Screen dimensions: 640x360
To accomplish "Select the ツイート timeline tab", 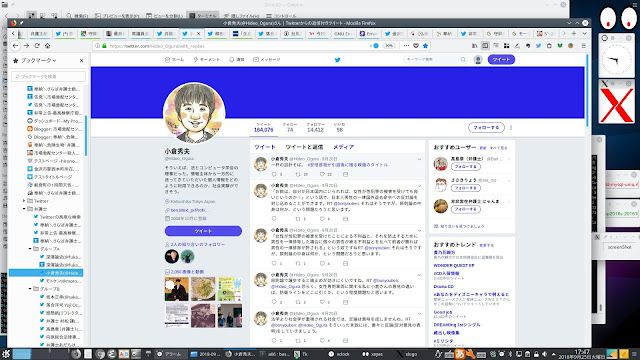I will coord(265,147).
